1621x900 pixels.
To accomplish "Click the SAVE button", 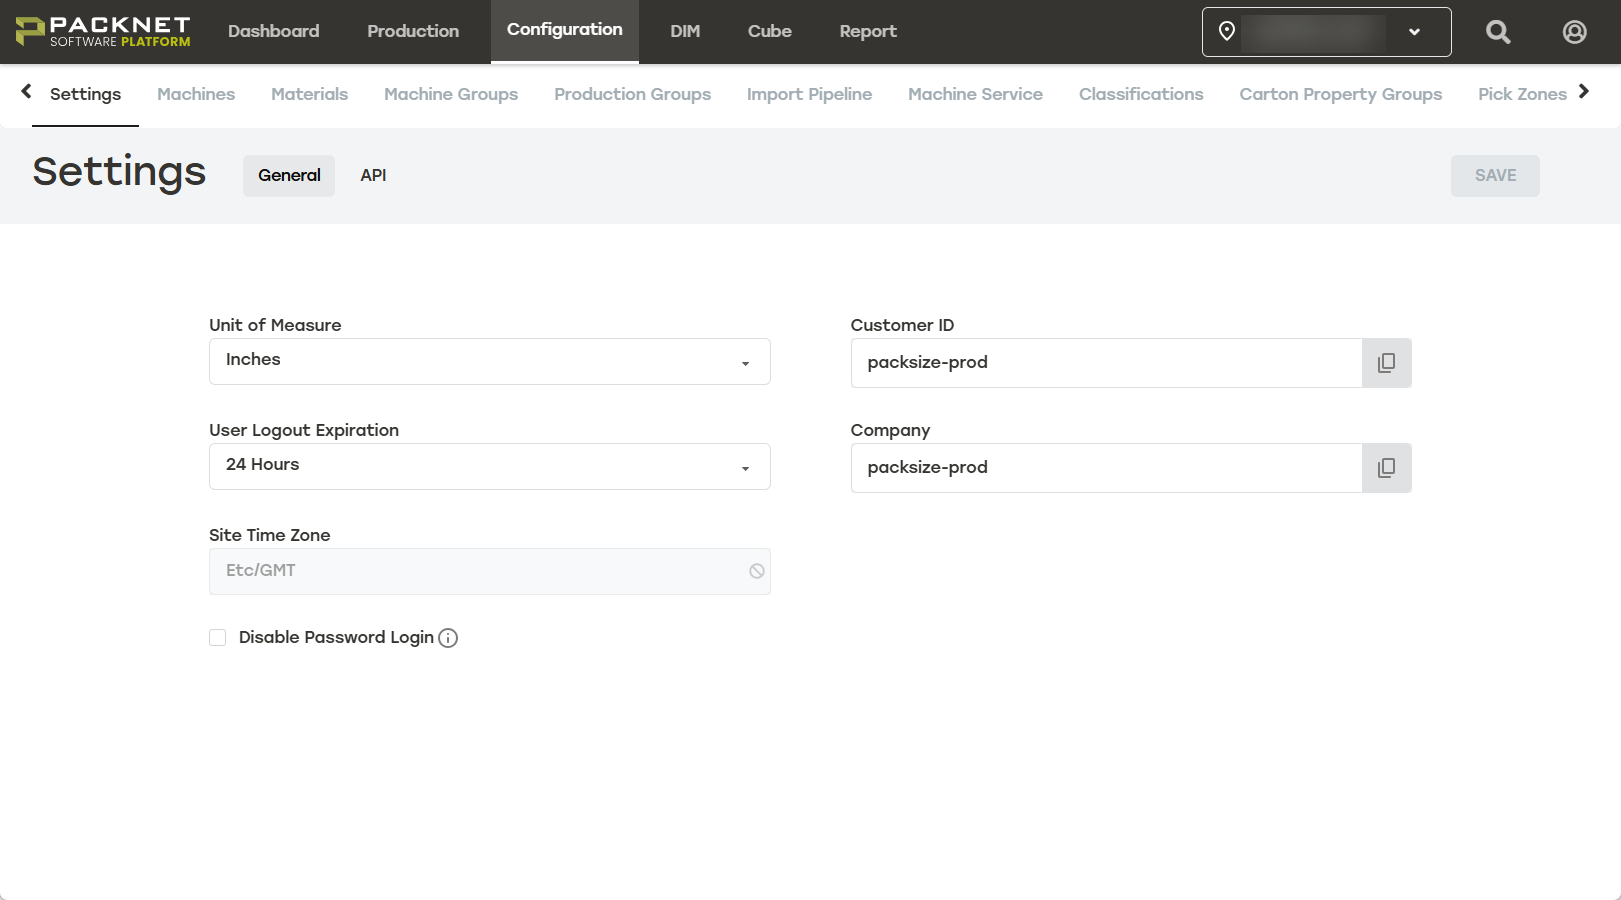I will [1494, 175].
